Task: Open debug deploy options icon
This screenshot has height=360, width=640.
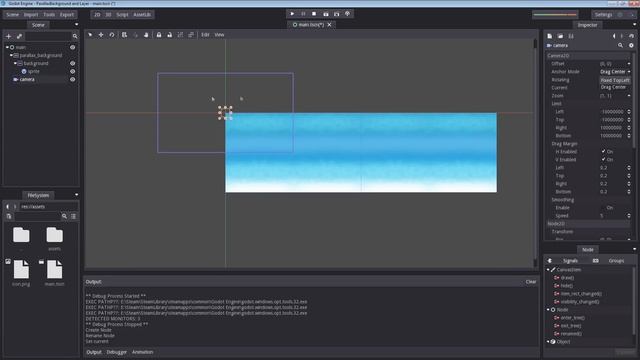Action: point(347,14)
